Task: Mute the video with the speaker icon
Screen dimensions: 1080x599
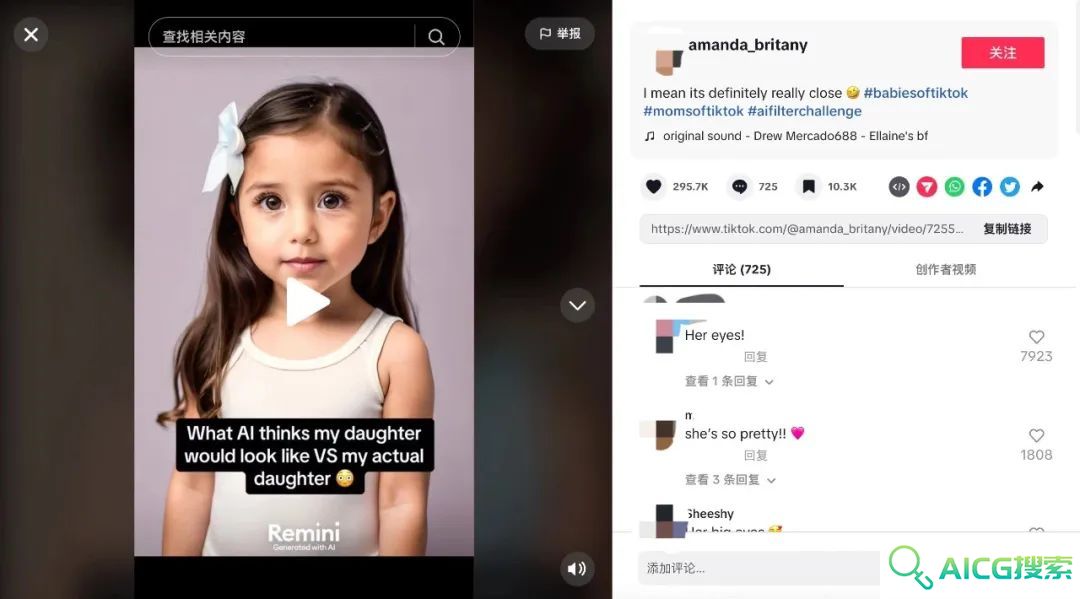Action: click(x=577, y=569)
